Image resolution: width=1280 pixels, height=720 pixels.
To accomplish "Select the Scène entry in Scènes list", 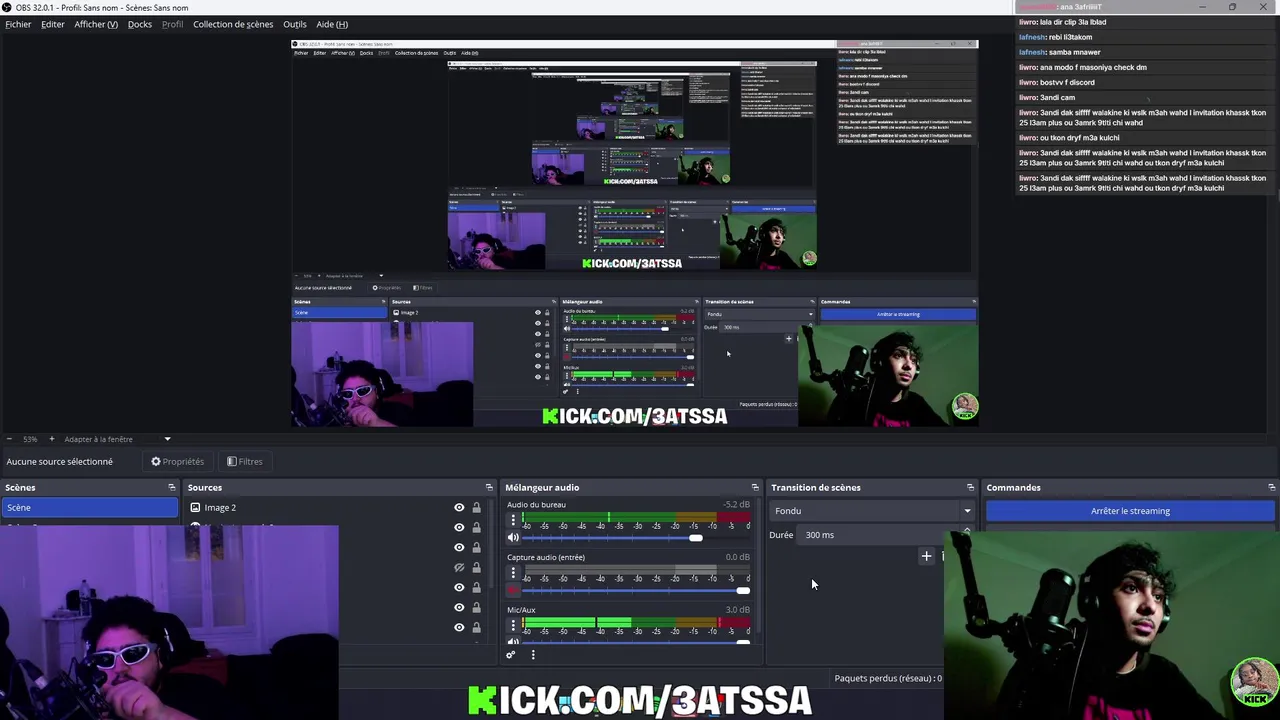I will [x=90, y=507].
